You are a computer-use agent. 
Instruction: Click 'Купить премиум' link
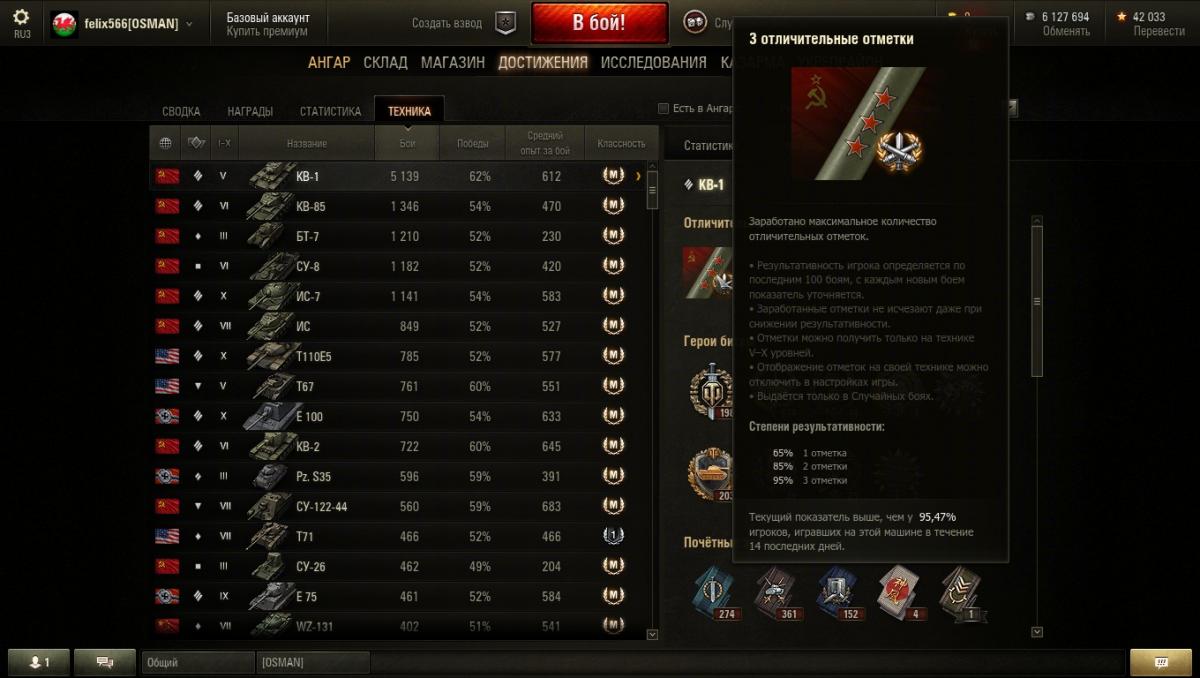tap(267, 31)
